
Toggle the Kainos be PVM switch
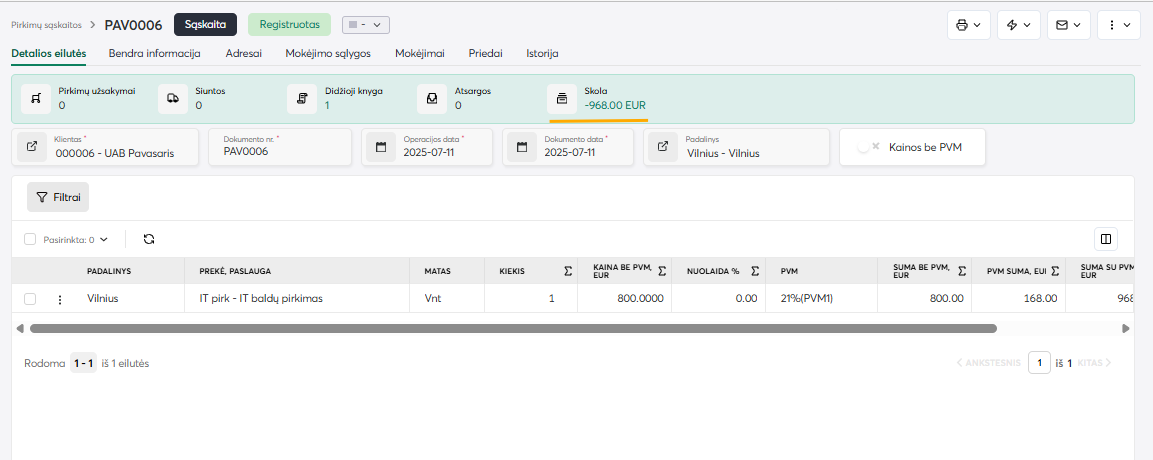868,147
